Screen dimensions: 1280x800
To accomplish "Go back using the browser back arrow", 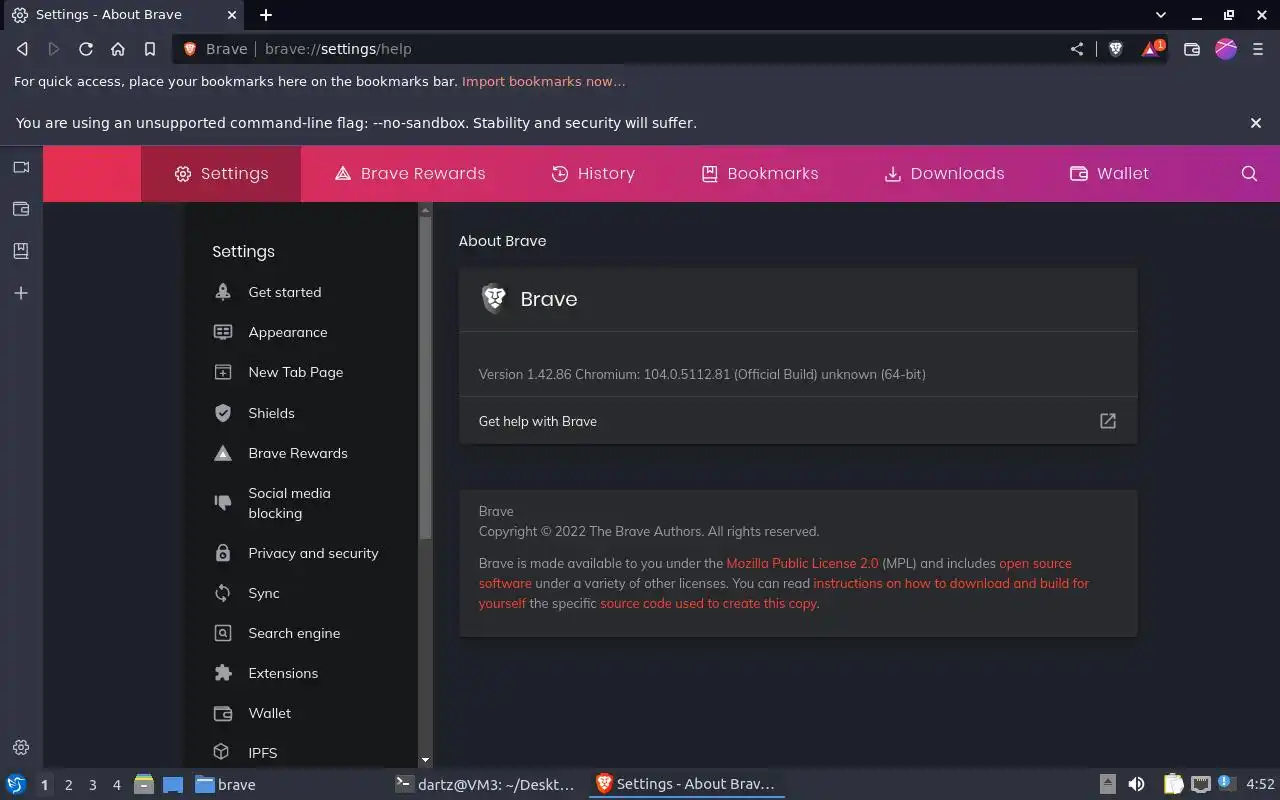I will [x=22, y=49].
